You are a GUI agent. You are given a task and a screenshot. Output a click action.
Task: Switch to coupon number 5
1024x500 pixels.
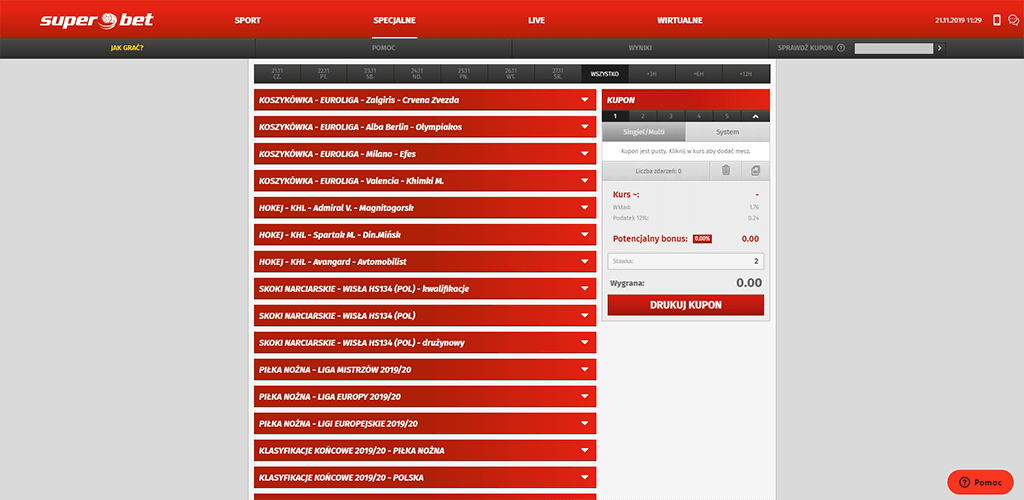click(x=728, y=116)
